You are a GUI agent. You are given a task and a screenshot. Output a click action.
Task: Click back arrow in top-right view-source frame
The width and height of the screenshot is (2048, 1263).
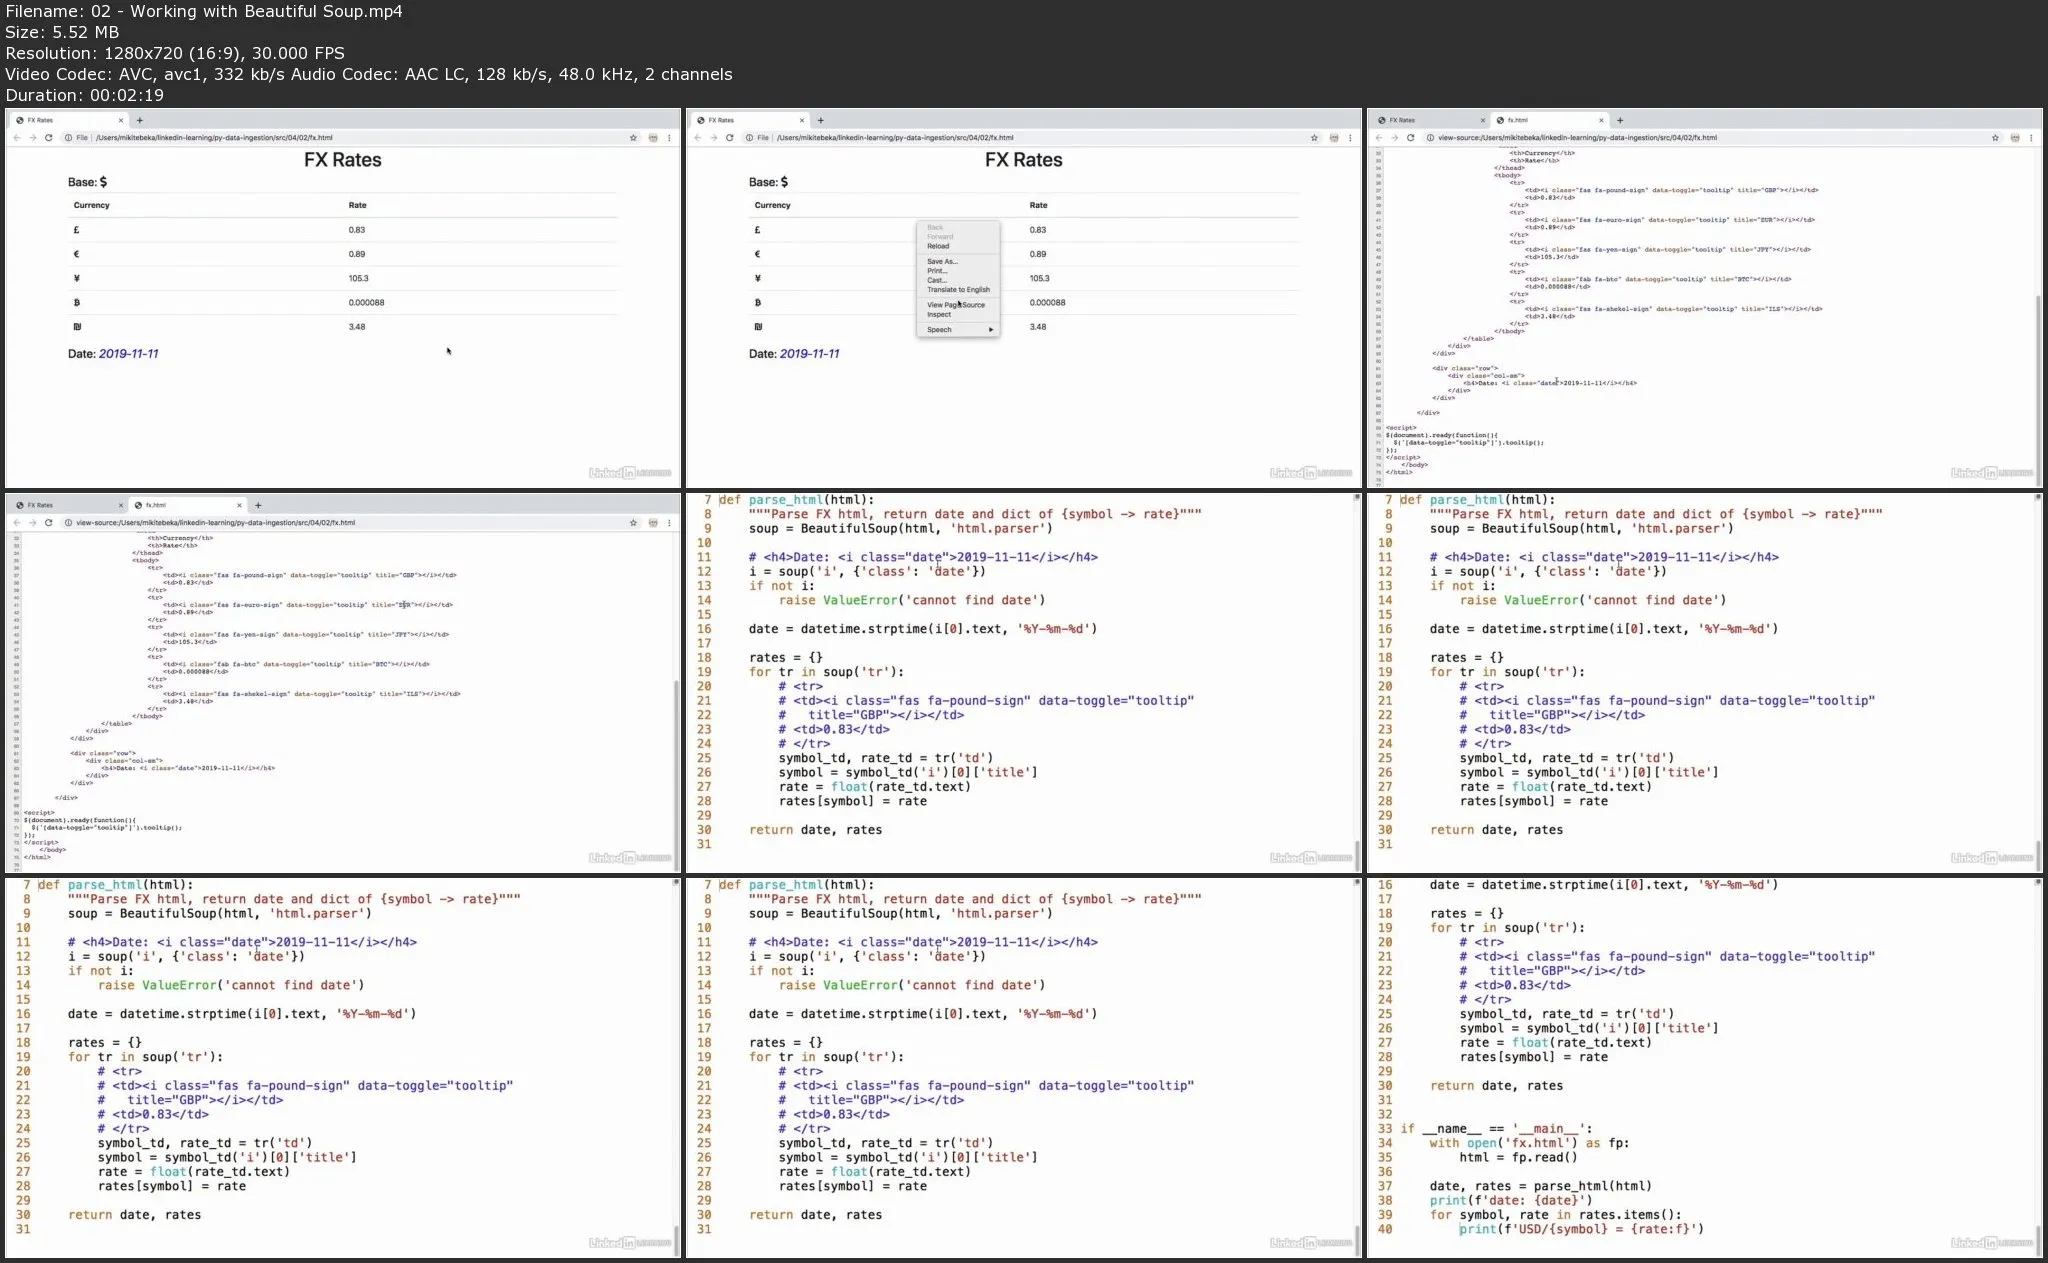click(1379, 138)
